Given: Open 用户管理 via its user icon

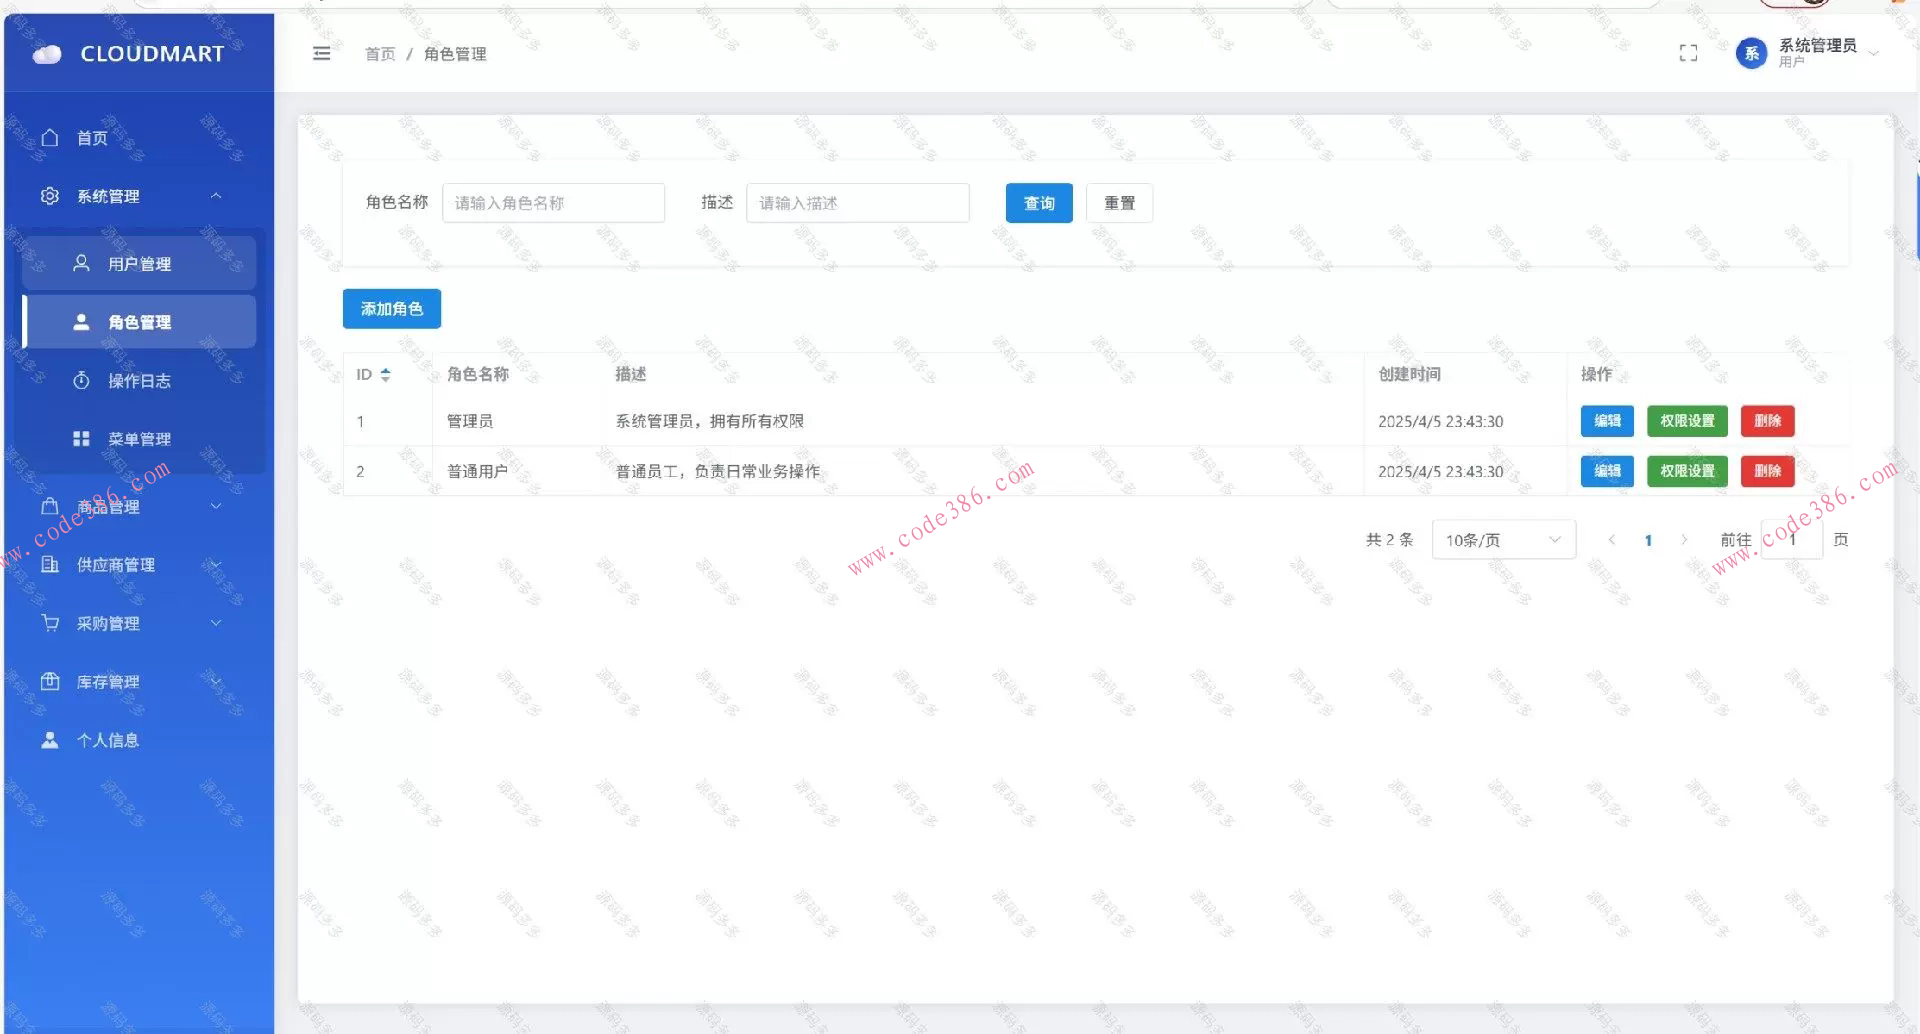Looking at the screenshot, I should (x=81, y=262).
